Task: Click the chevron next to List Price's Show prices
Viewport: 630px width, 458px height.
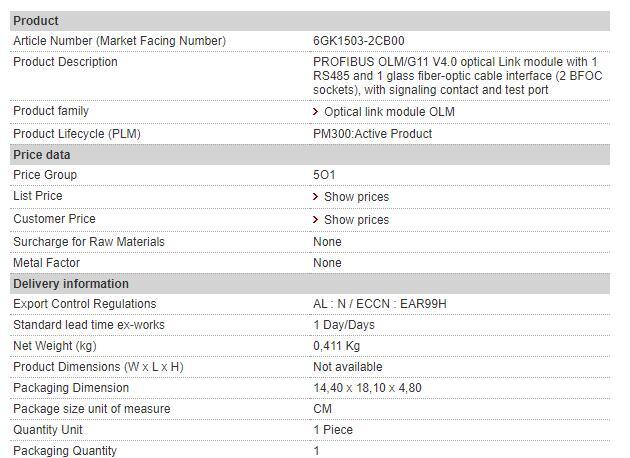Action: (x=316, y=197)
